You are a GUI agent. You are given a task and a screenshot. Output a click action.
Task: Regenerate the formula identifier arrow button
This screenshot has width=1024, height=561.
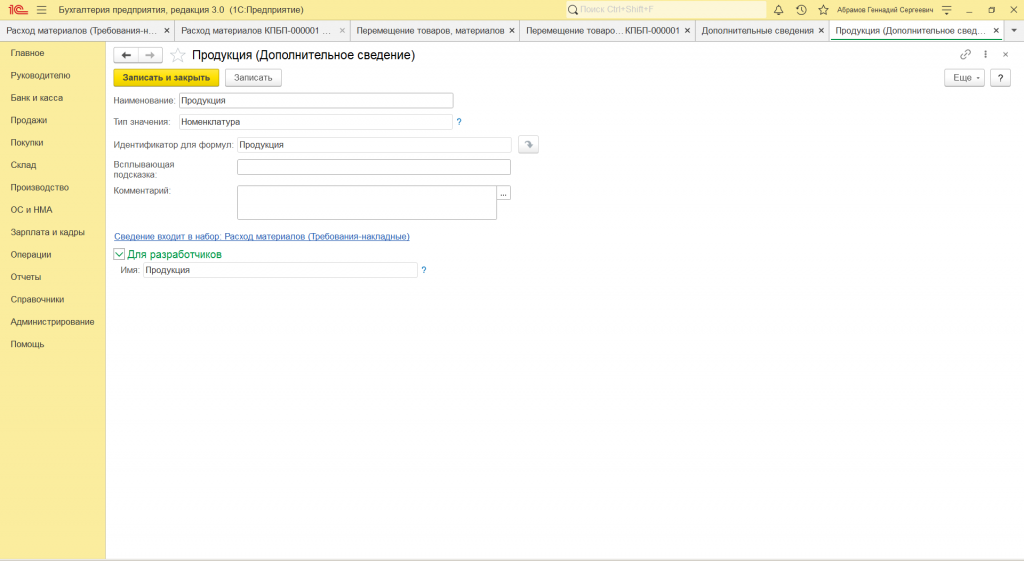point(528,144)
